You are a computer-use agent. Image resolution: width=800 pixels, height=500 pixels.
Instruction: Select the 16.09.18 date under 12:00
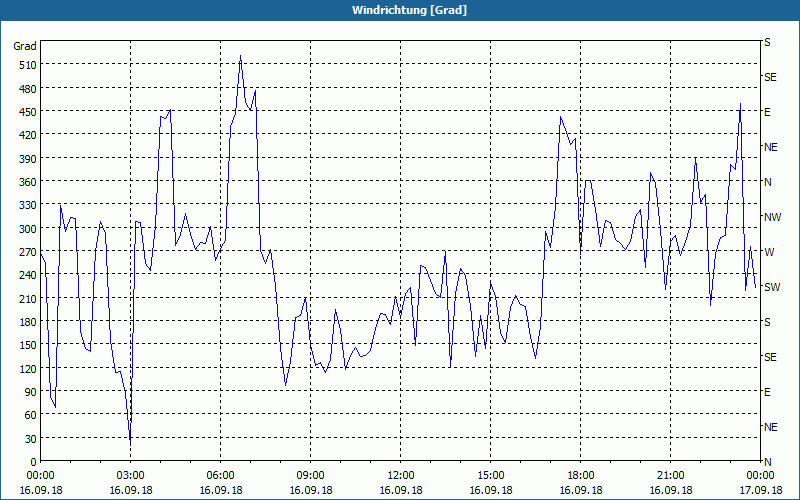coord(401,490)
